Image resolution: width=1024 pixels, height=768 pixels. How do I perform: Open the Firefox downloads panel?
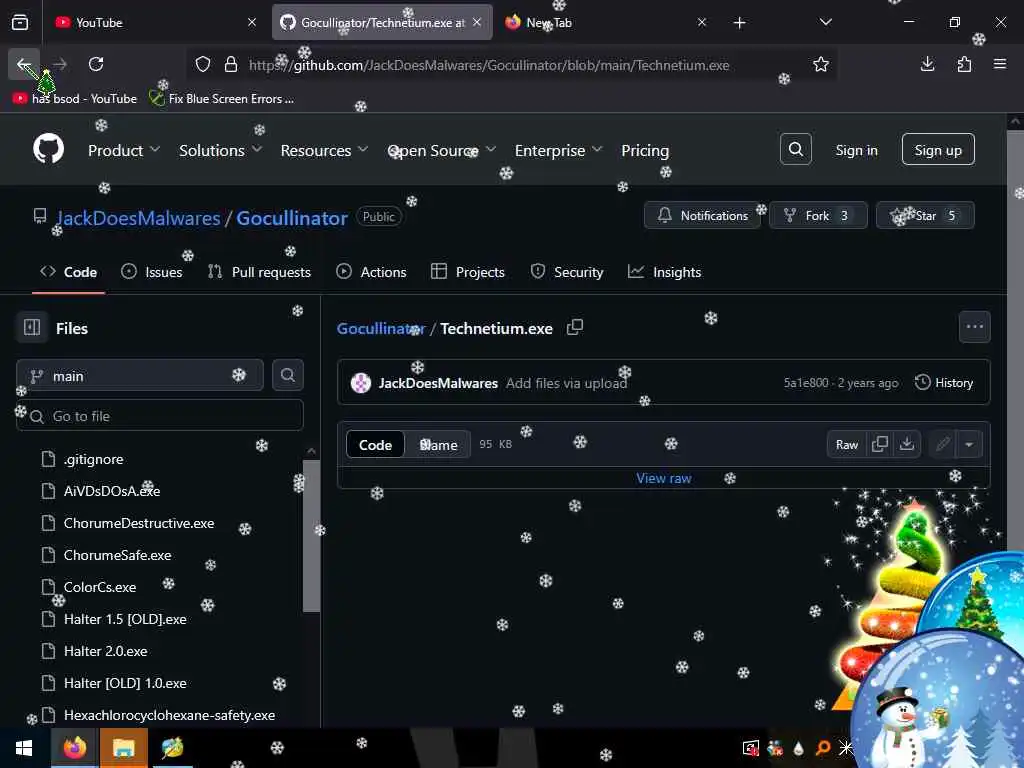(x=927, y=64)
